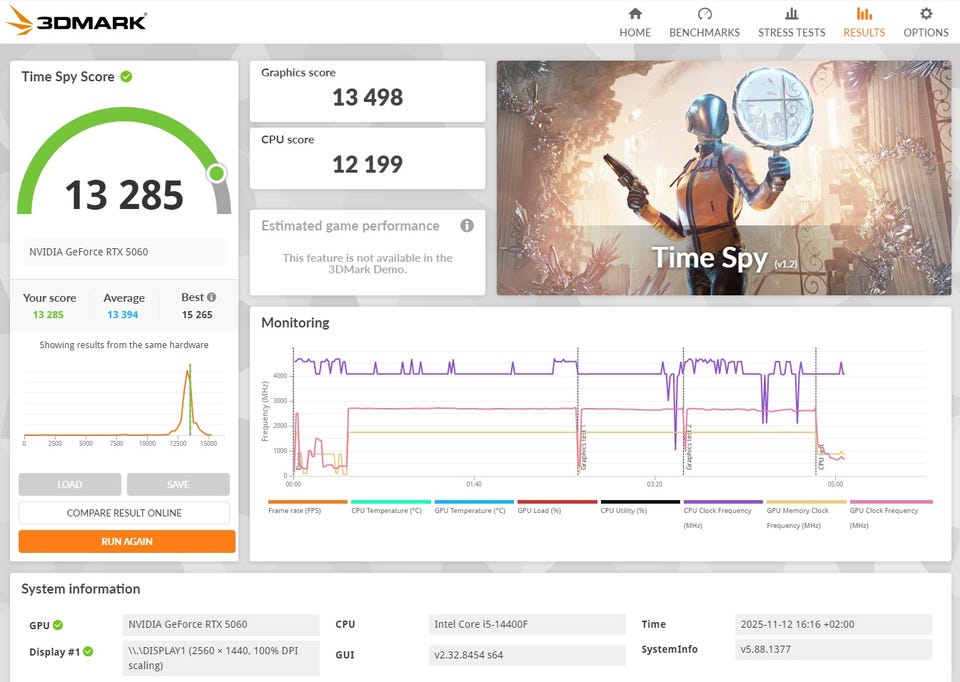Open the Options gear icon

click(926, 13)
